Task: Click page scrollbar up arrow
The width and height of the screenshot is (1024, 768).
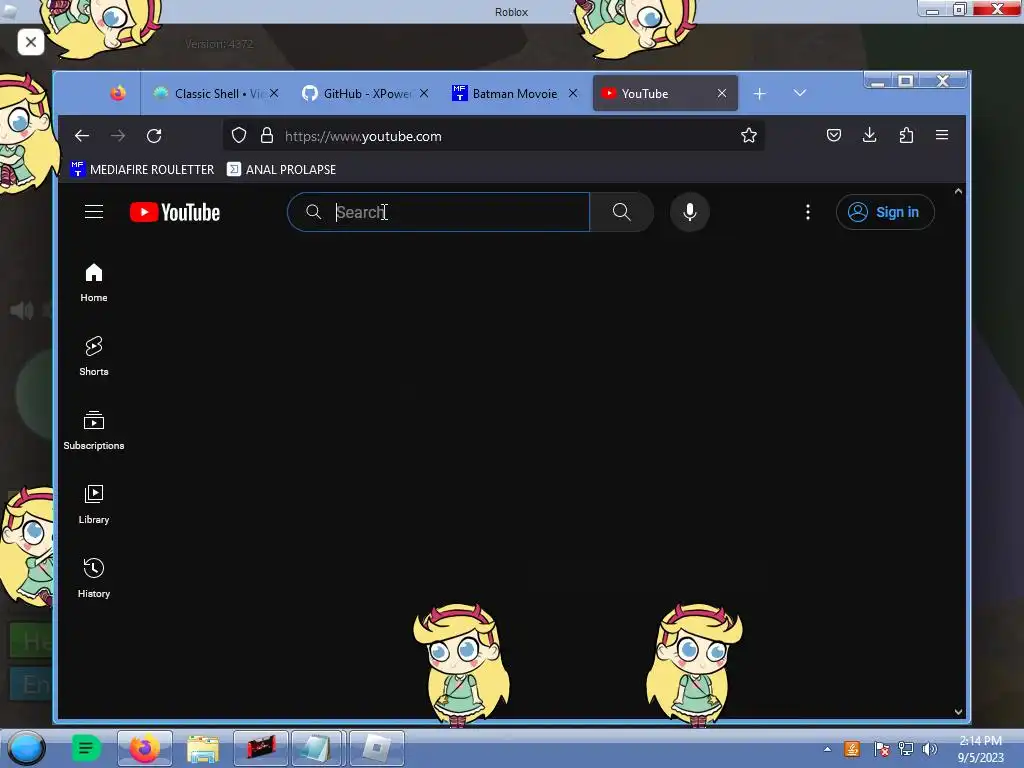Action: 958,191
